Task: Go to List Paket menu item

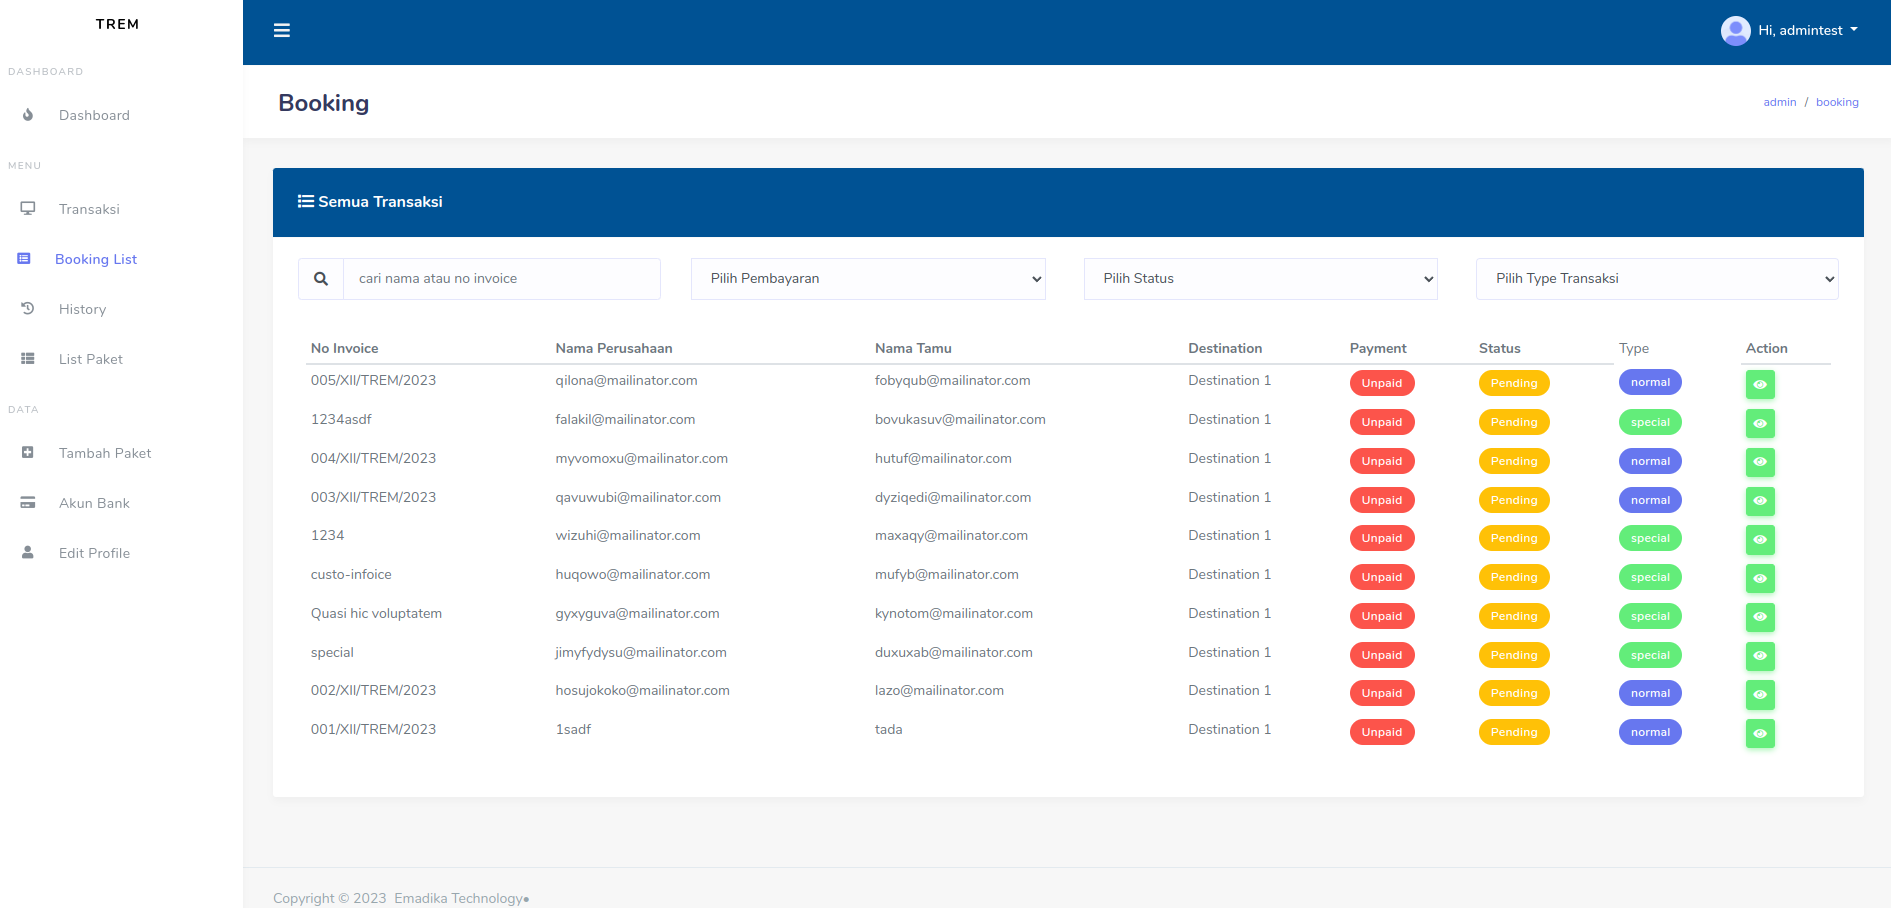Action: click(x=91, y=359)
